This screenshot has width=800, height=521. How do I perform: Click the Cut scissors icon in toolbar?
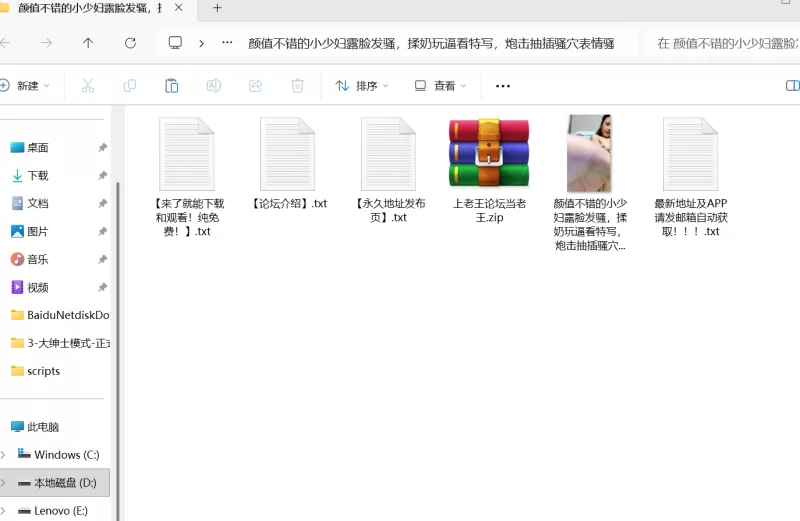point(87,86)
